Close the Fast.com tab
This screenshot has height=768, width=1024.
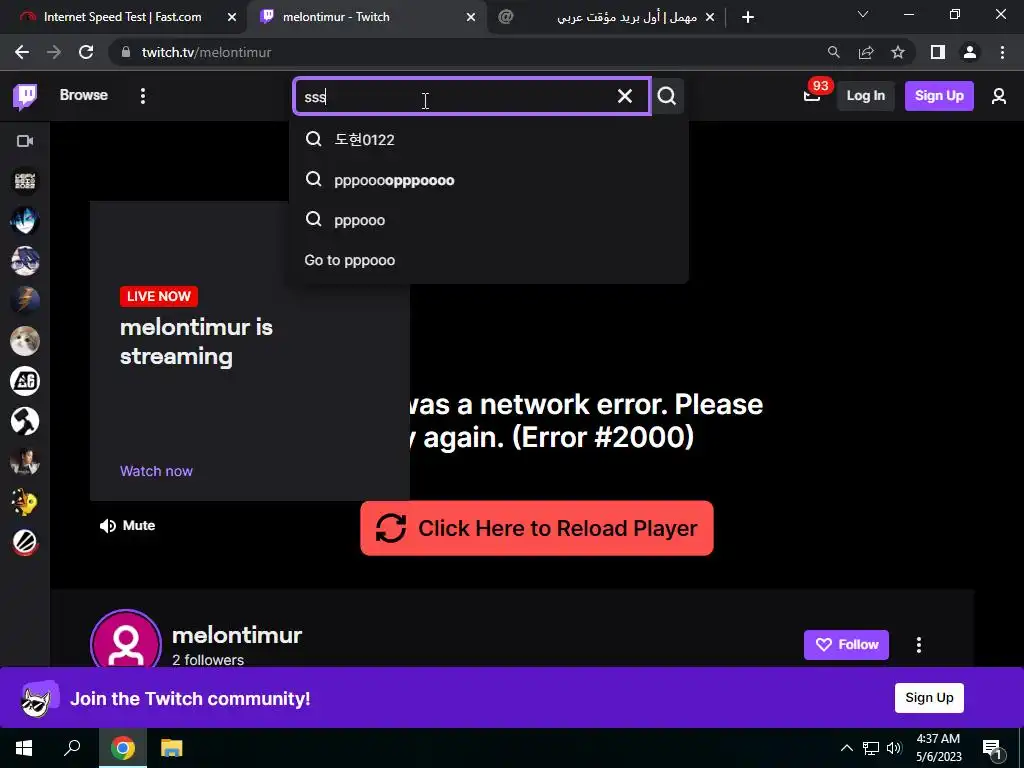[x=232, y=17]
